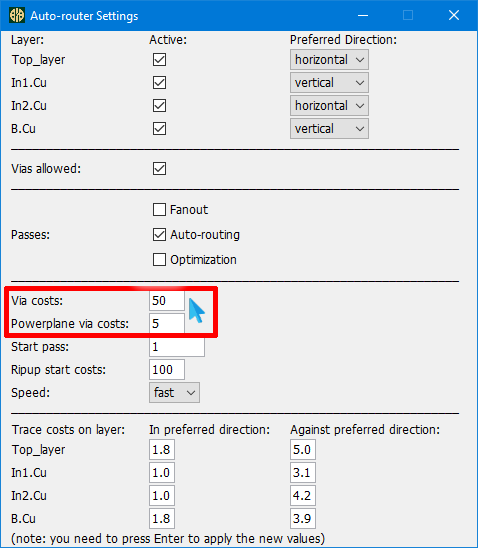Click the Via costs input field
This screenshot has height=548, width=478.
(x=167, y=301)
